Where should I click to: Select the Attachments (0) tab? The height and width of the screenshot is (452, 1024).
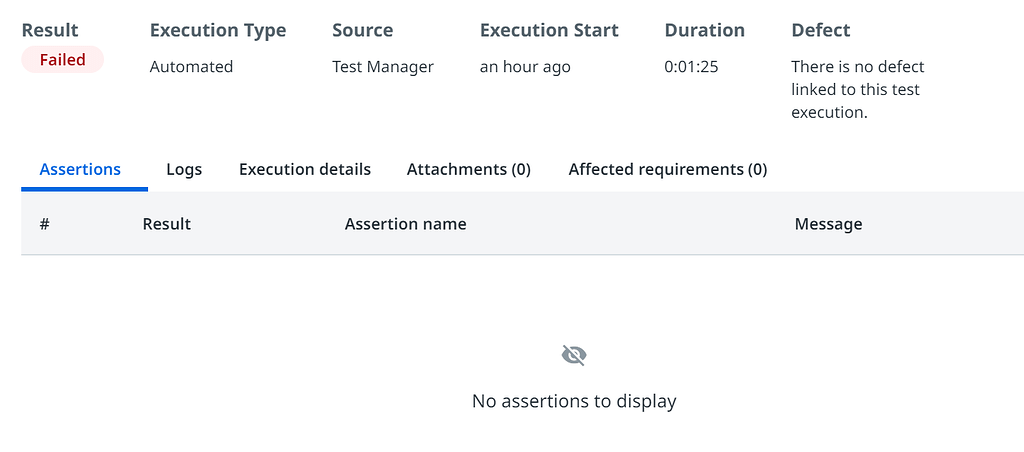click(468, 169)
